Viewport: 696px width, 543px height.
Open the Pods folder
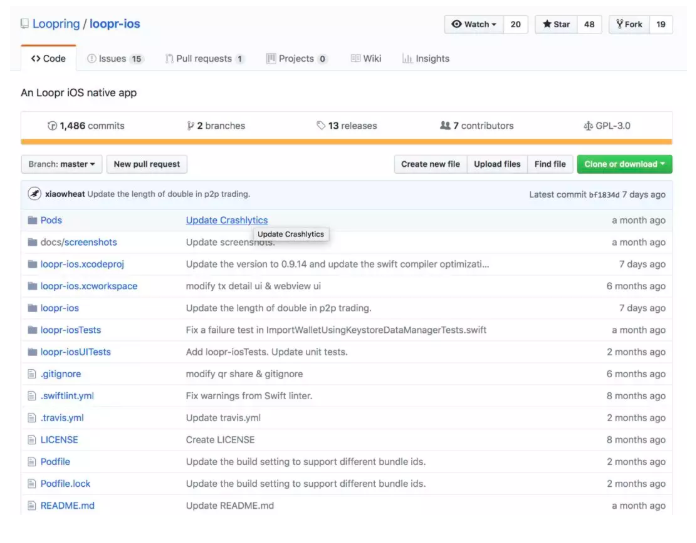[51, 220]
